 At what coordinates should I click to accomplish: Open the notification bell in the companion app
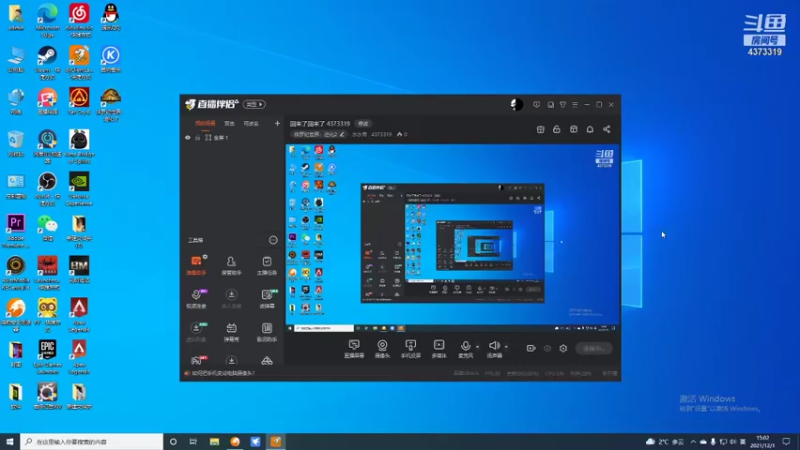point(590,130)
